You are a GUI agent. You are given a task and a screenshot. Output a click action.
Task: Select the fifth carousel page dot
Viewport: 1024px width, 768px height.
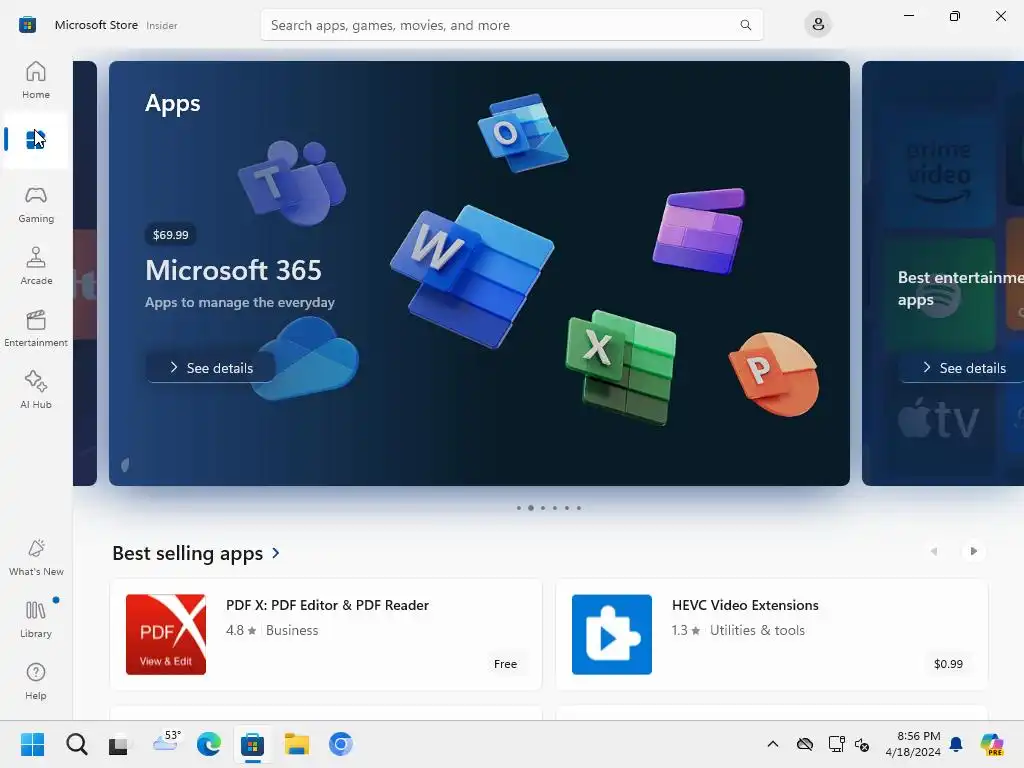click(x=567, y=507)
